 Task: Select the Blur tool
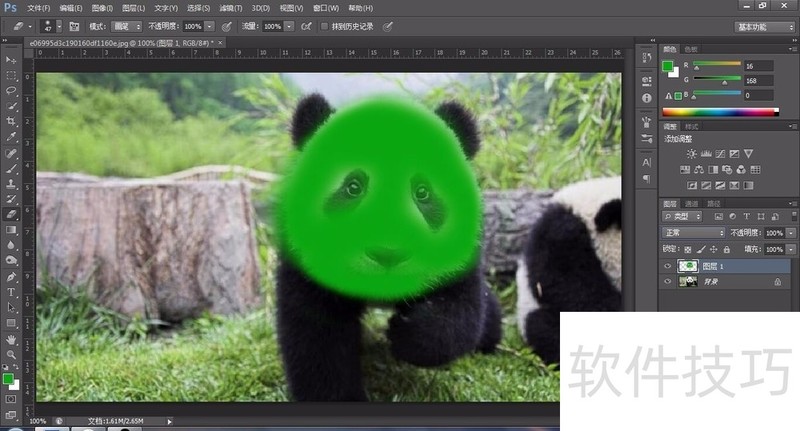tap(11, 245)
